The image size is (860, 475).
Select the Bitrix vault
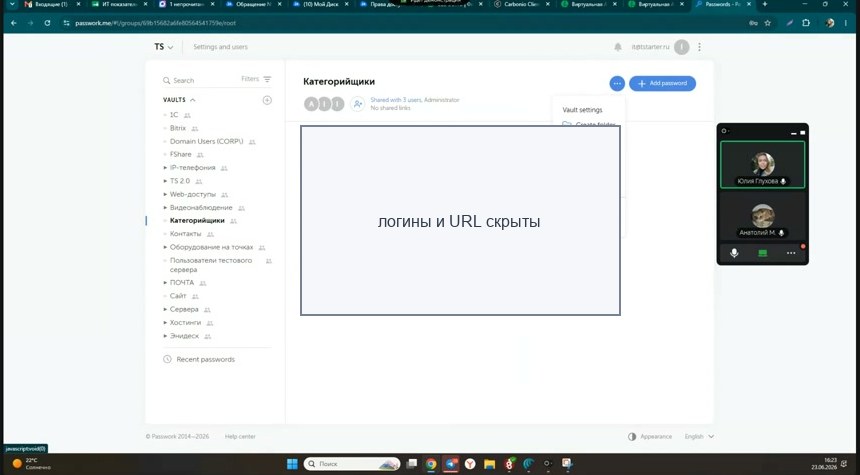click(x=178, y=128)
